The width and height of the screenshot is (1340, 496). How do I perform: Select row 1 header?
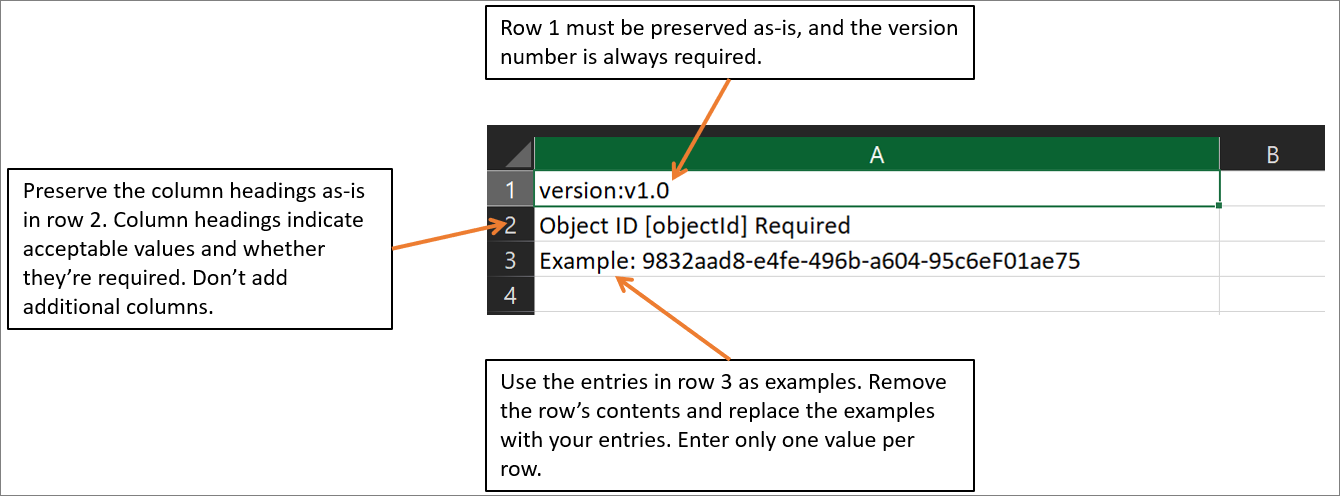(511, 189)
